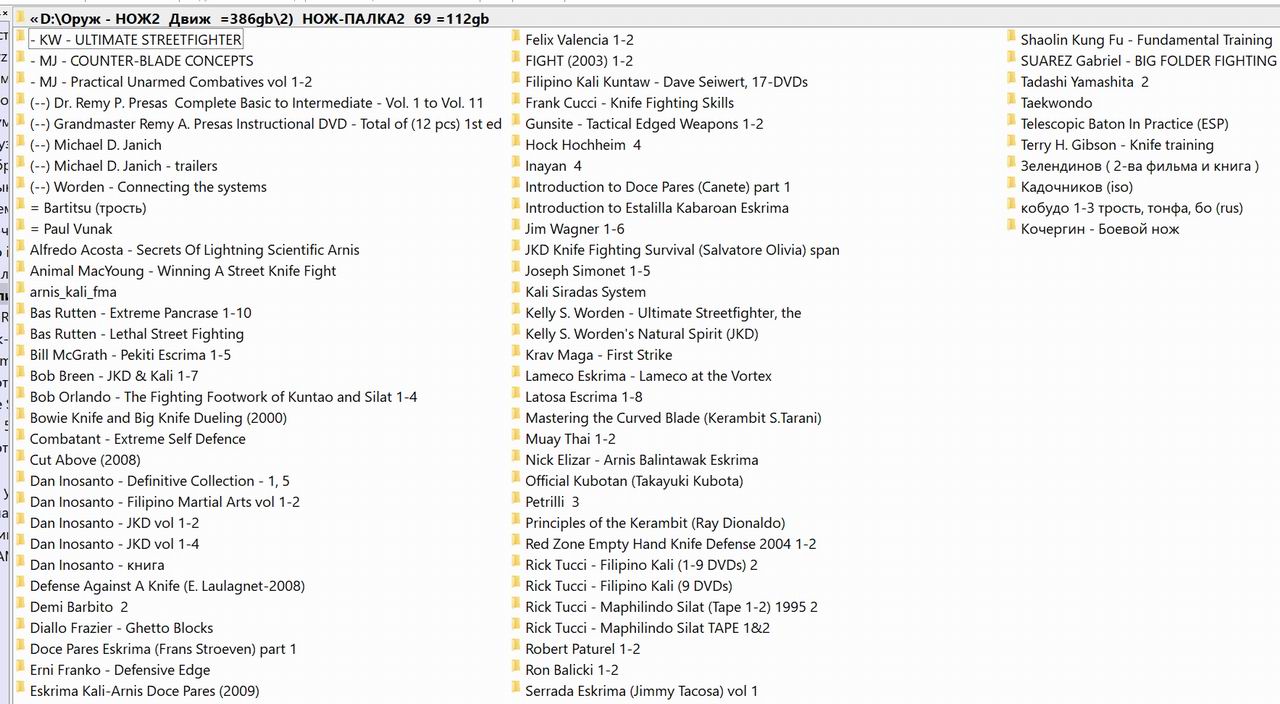
Task: Click folder icon next to Felix Valencia 1-2
Action: tap(515, 39)
